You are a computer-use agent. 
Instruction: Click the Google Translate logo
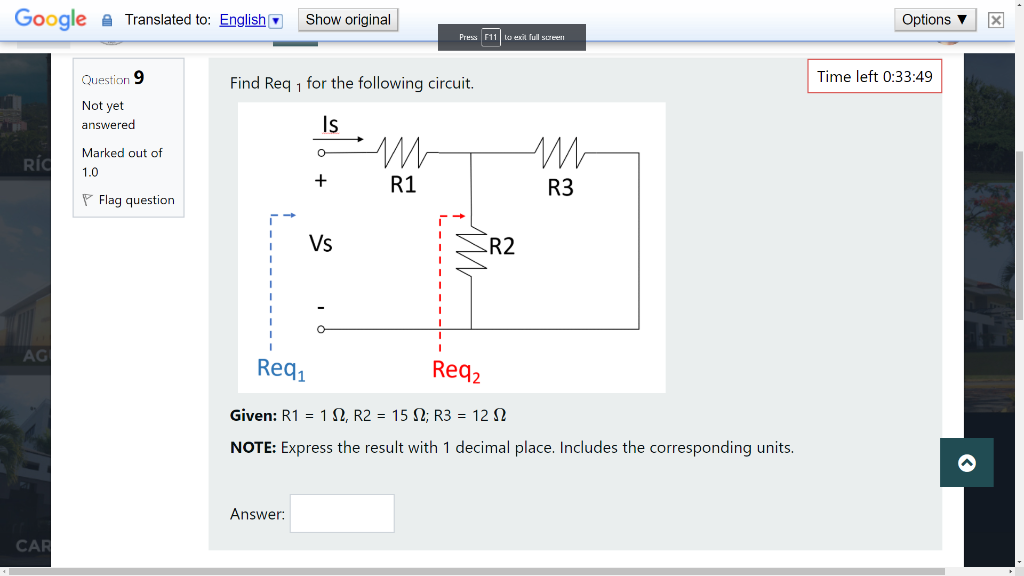(x=50, y=18)
